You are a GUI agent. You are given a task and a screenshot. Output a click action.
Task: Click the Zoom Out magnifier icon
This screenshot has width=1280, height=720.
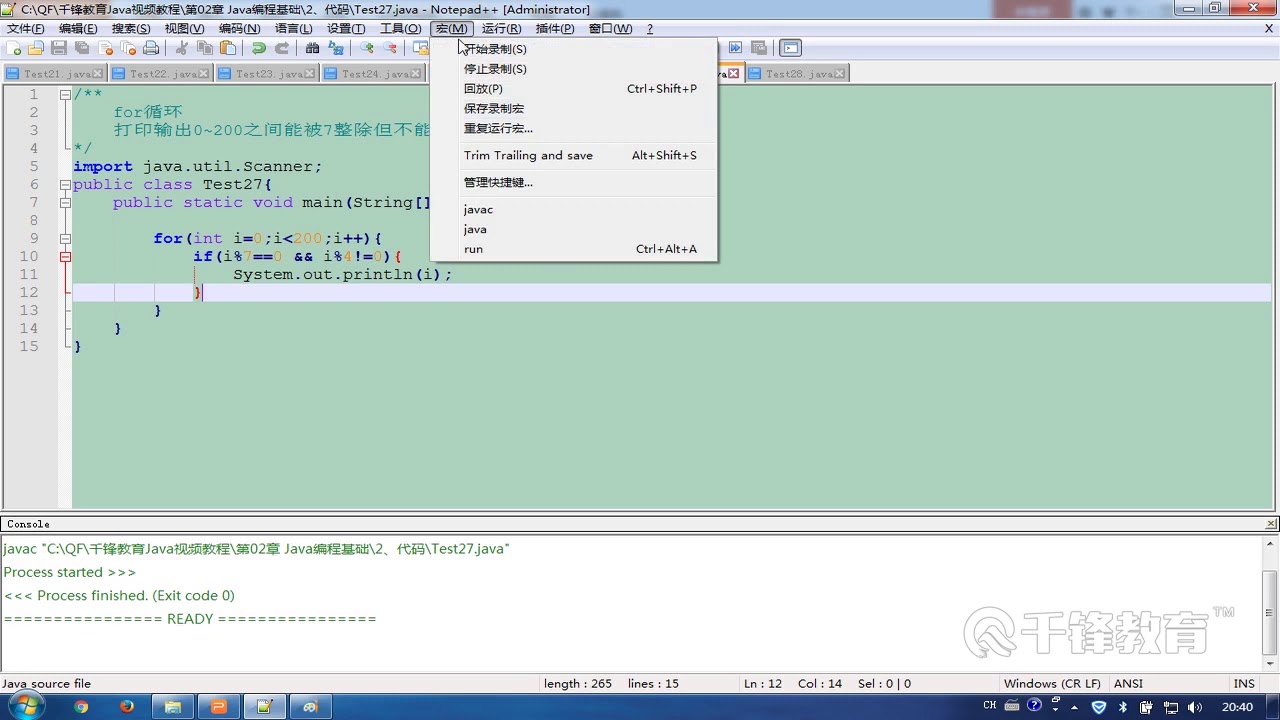tap(390, 48)
